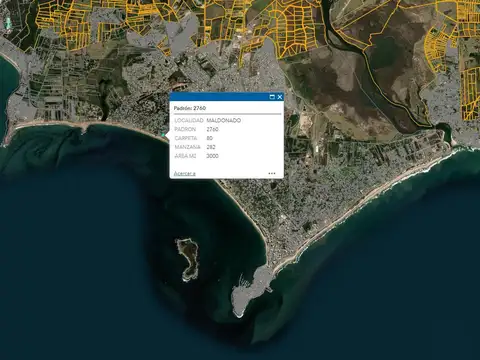This screenshot has width=480, height=360.
Task: Click the island in the bay
Action: pos(188,258)
